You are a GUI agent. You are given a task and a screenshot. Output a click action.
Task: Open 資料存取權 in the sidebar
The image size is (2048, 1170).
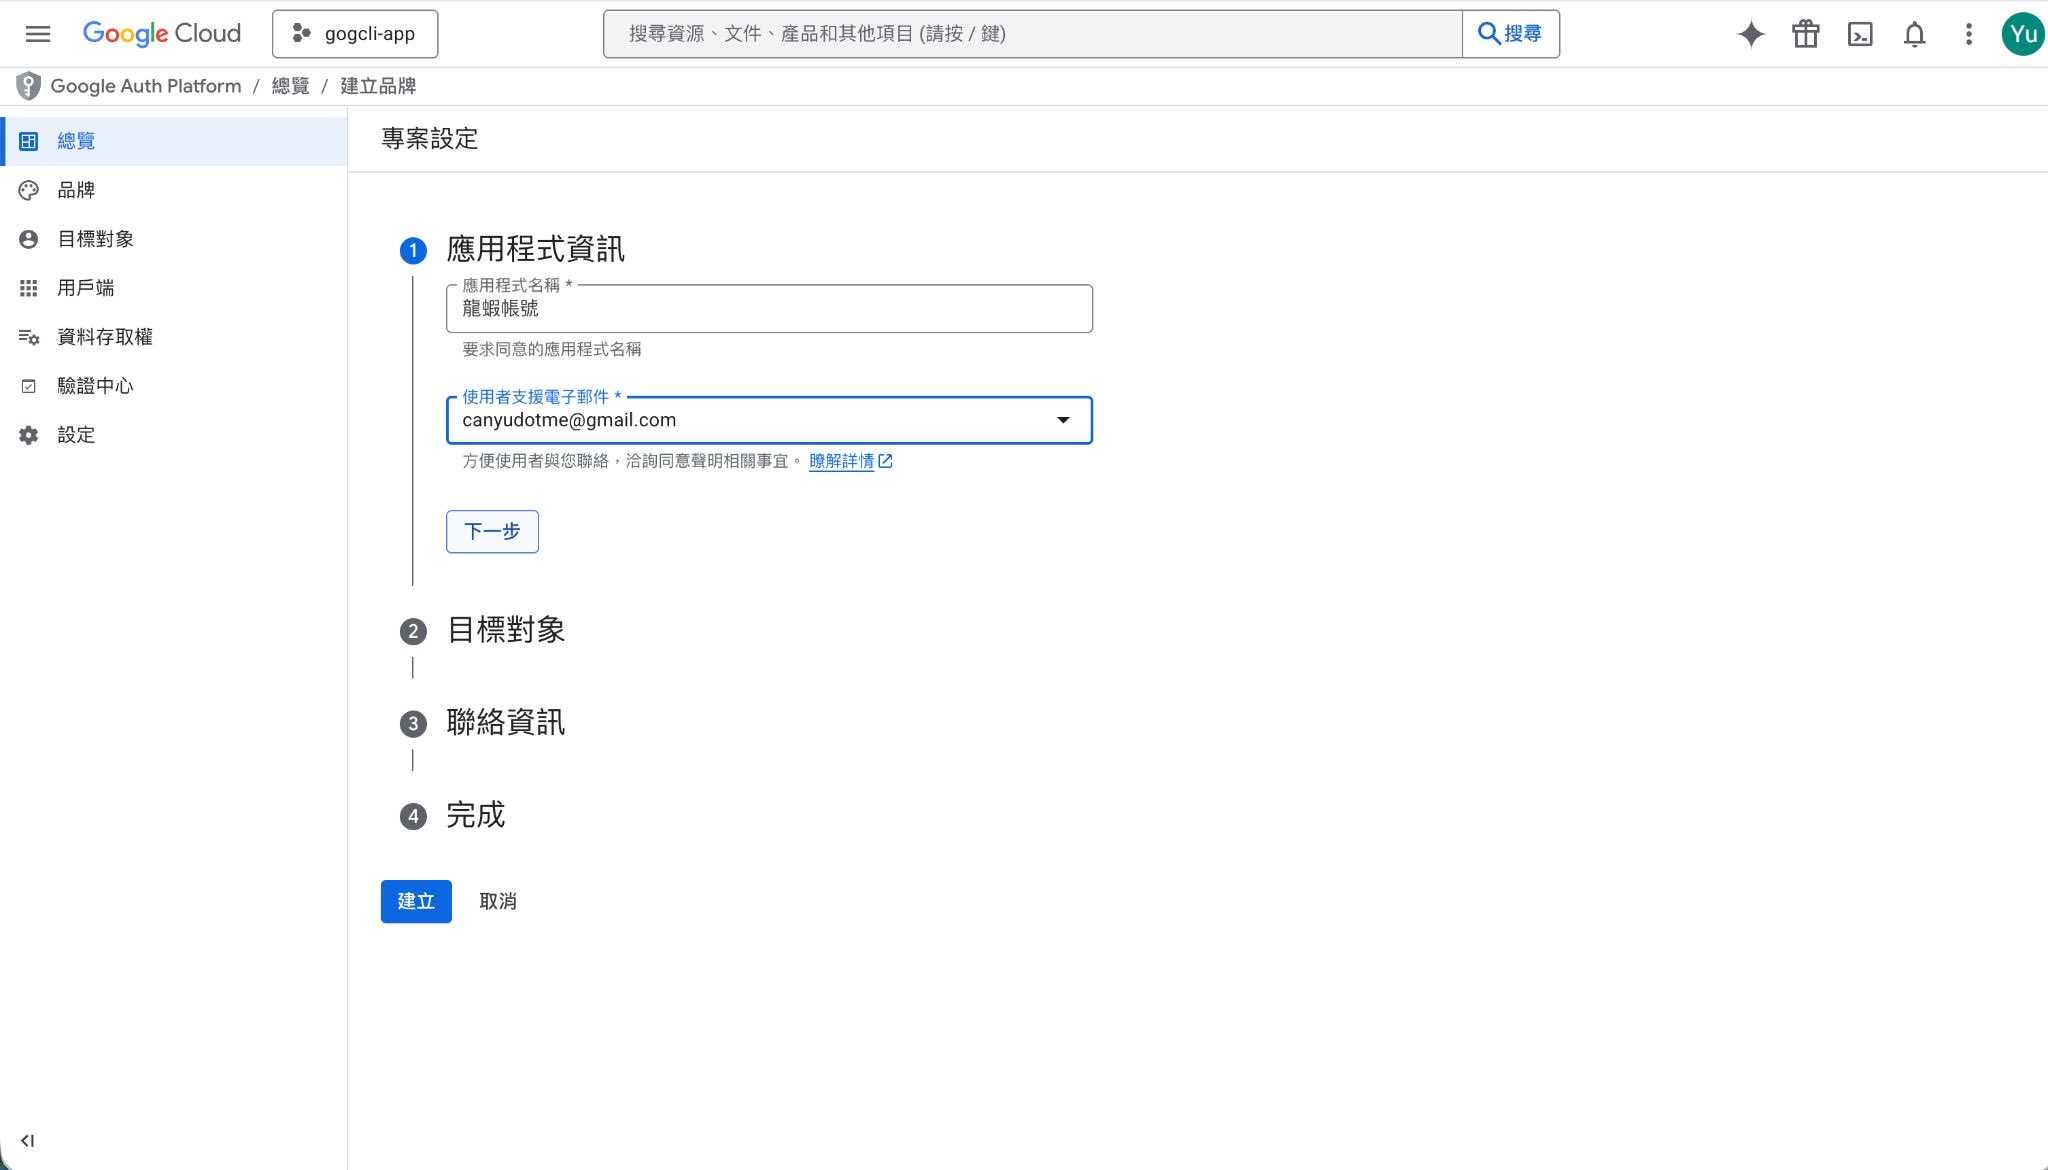pos(104,337)
